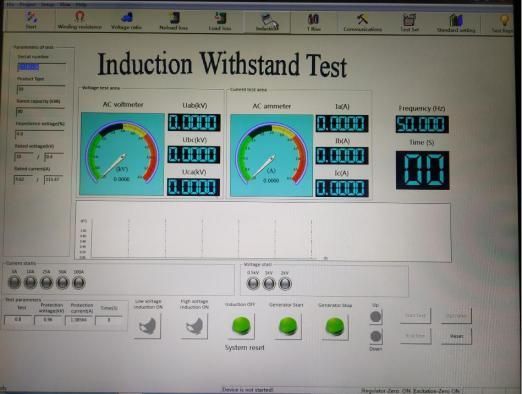Open the T Rise test
Screen dimensions: 522x394
pos(314,22)
